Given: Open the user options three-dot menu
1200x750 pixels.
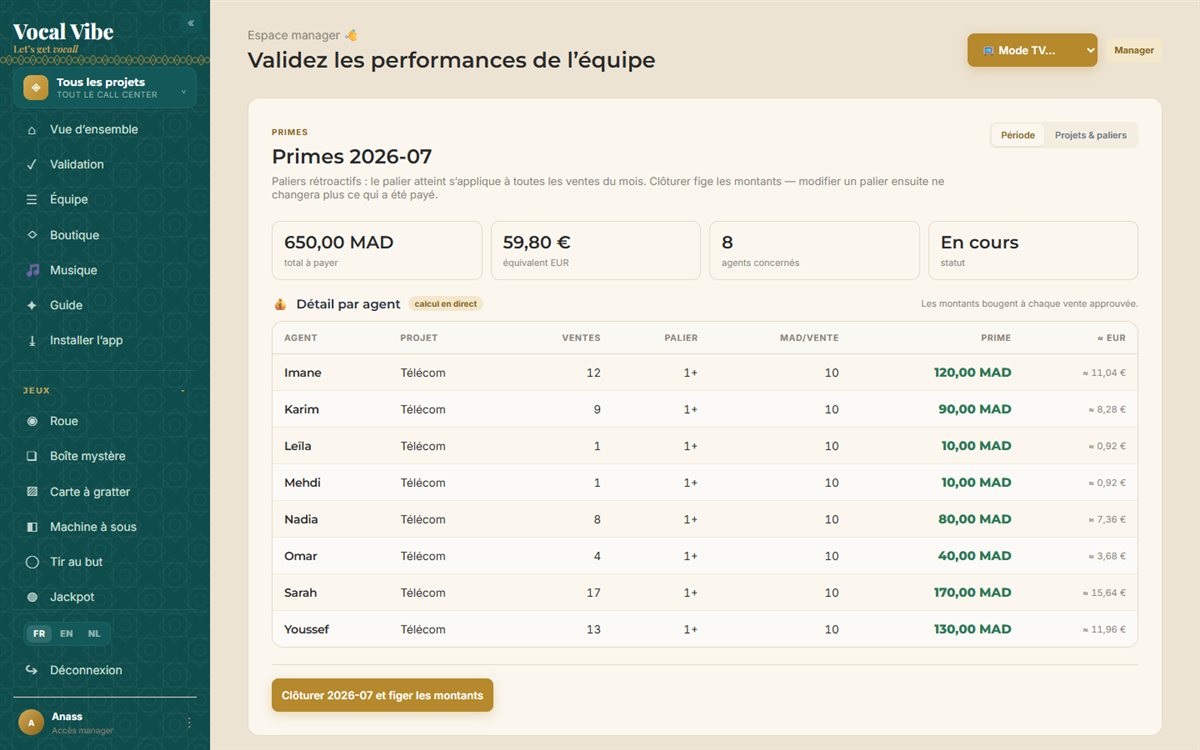Looking at the screenshot, I should point(189,722).
